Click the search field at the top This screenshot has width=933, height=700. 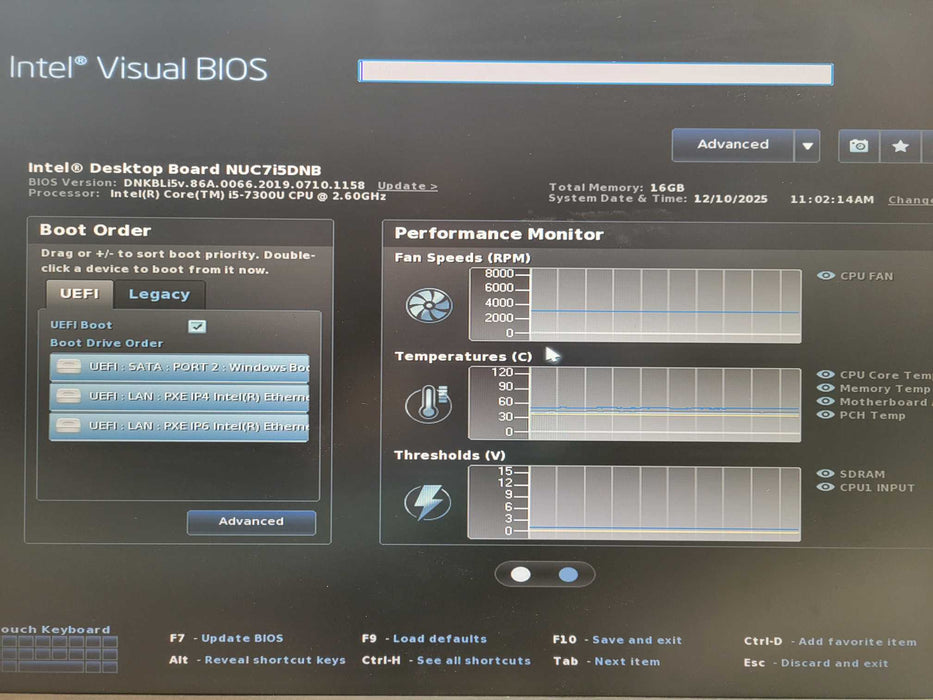click(x=594, y=72)
